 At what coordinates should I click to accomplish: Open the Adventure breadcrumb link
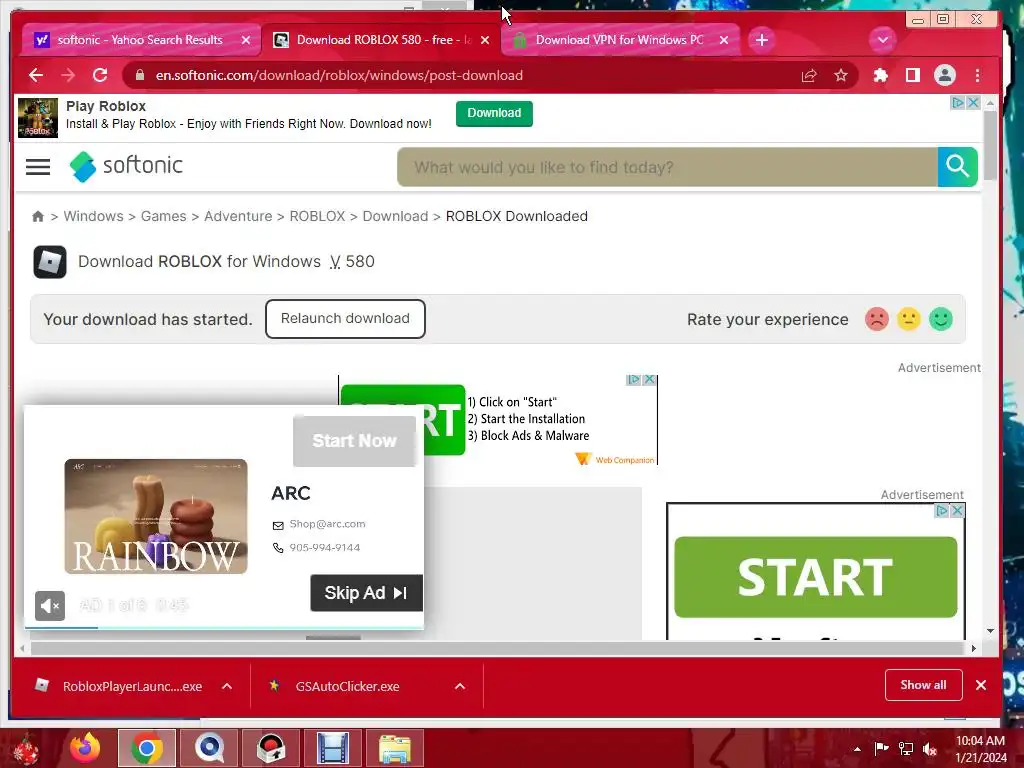pyautogui.click(x=238, y=216)
